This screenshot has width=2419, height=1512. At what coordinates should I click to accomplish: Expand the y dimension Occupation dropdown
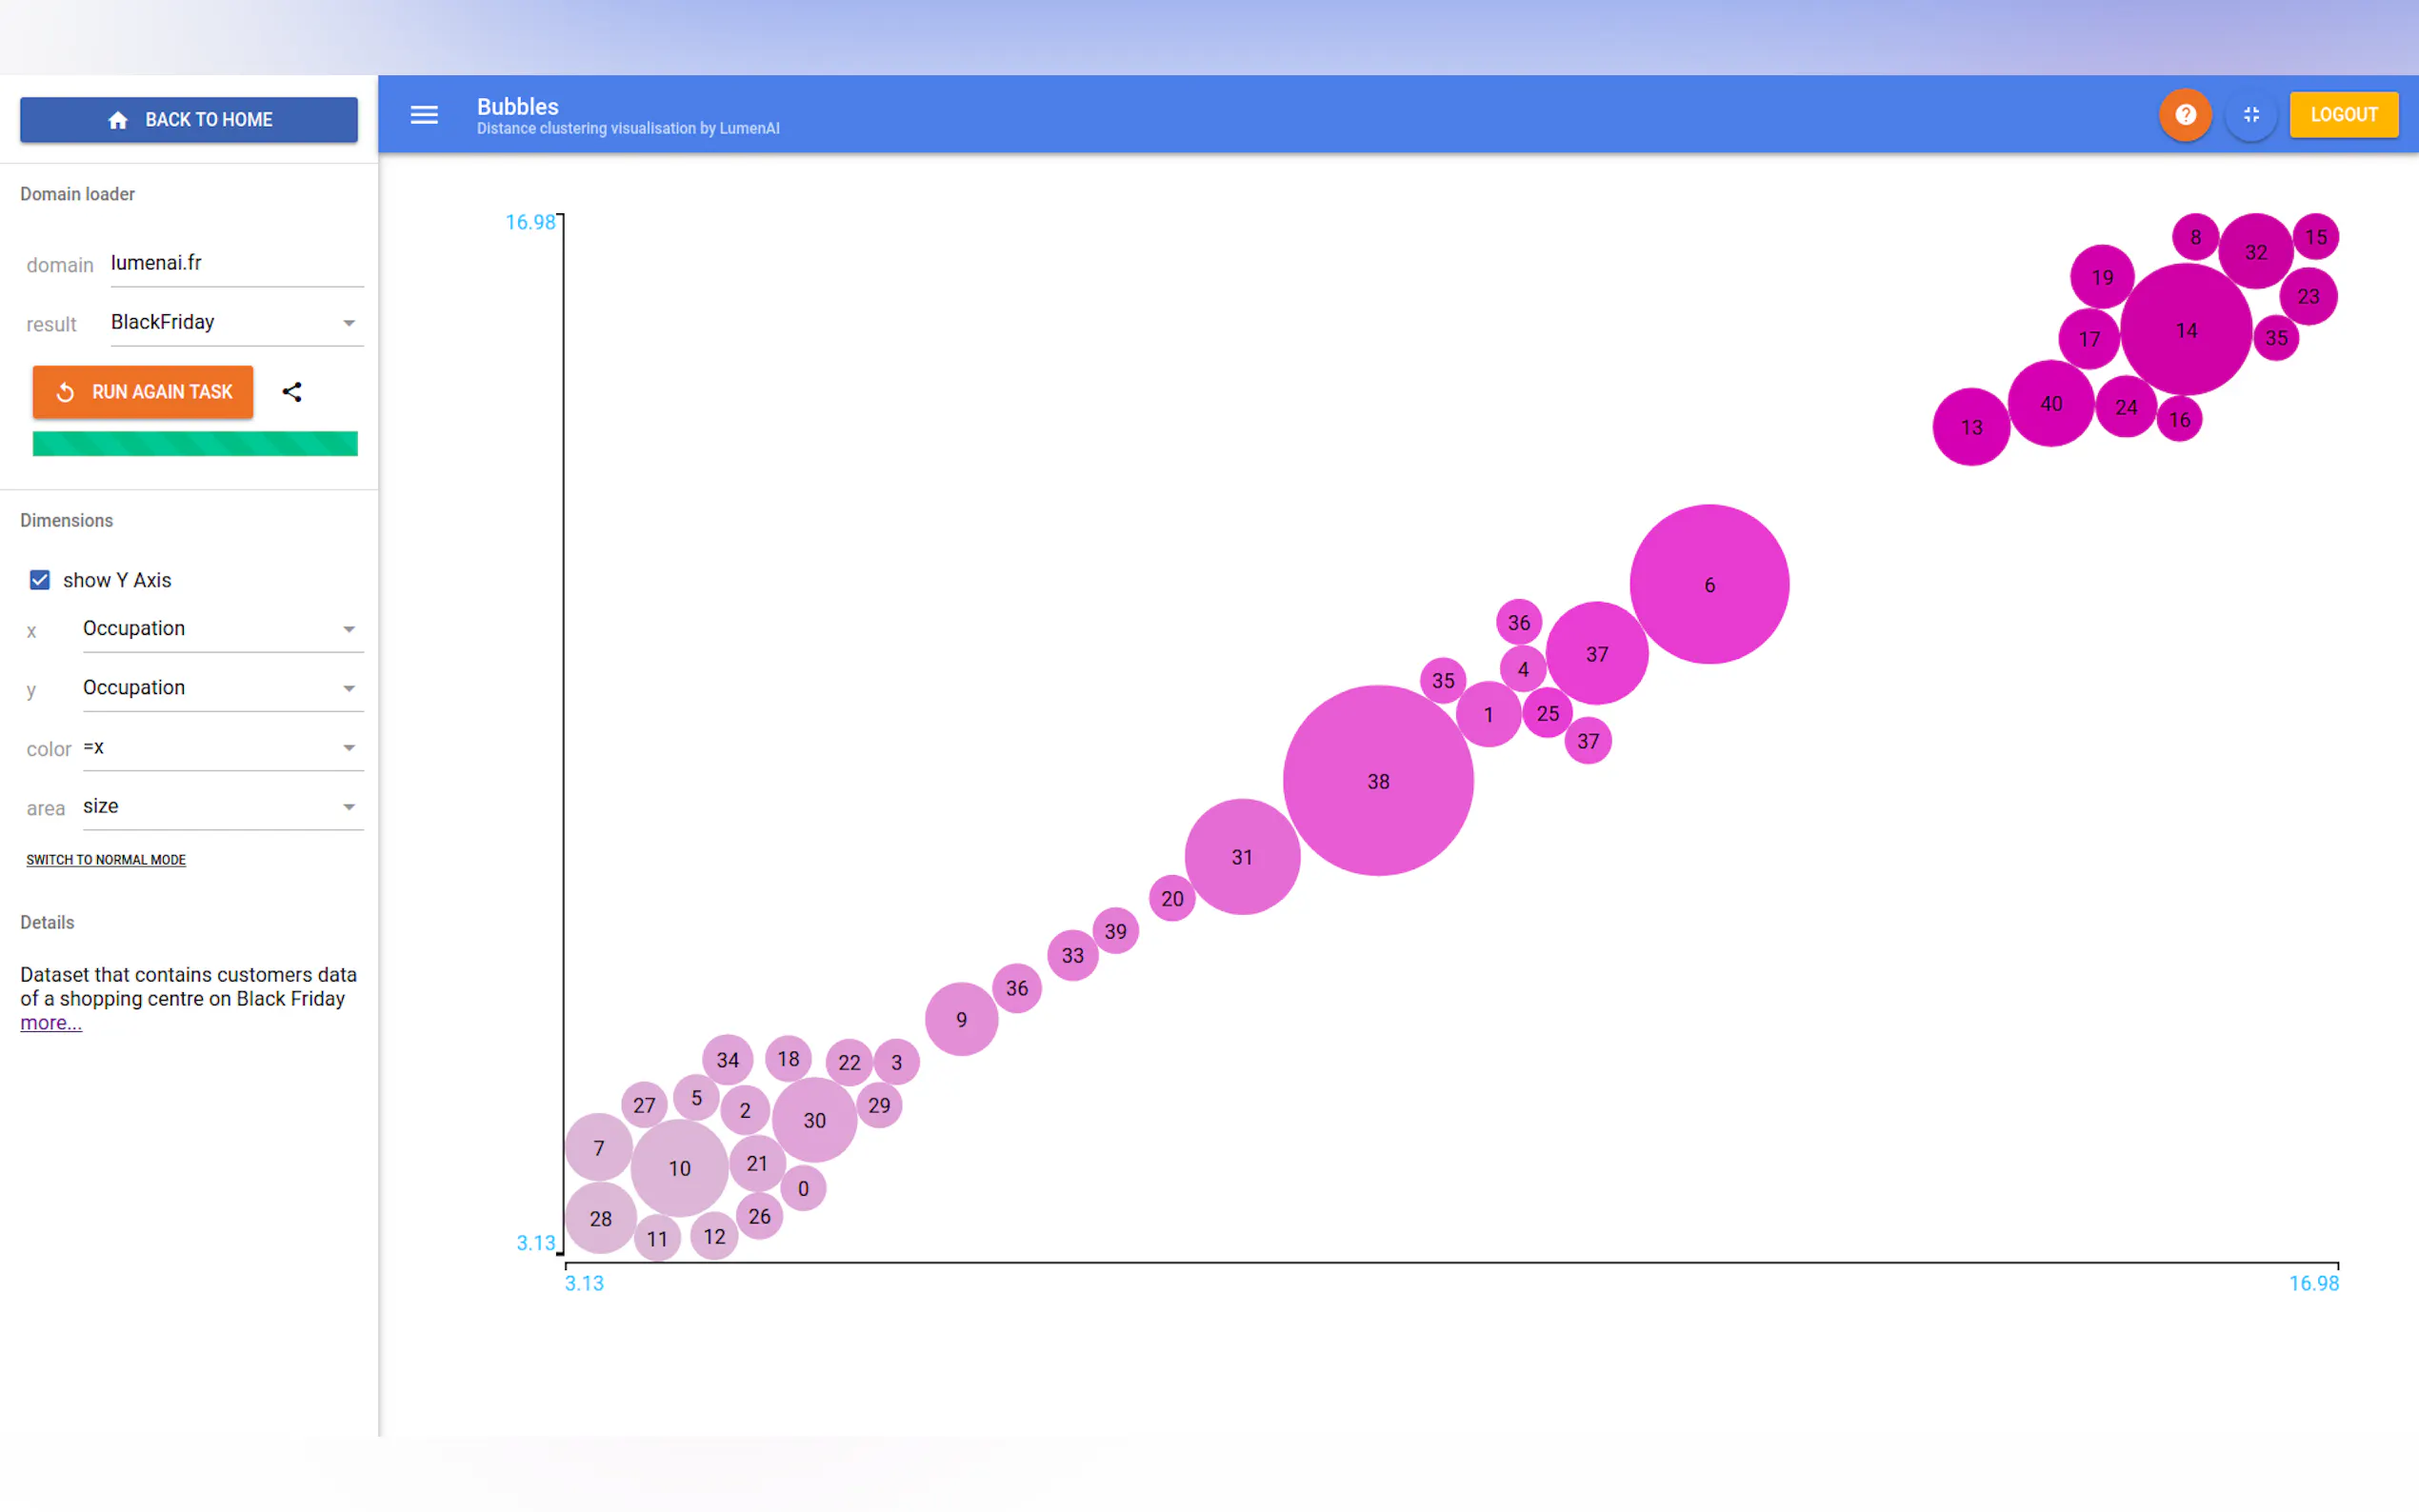point(222,688)
